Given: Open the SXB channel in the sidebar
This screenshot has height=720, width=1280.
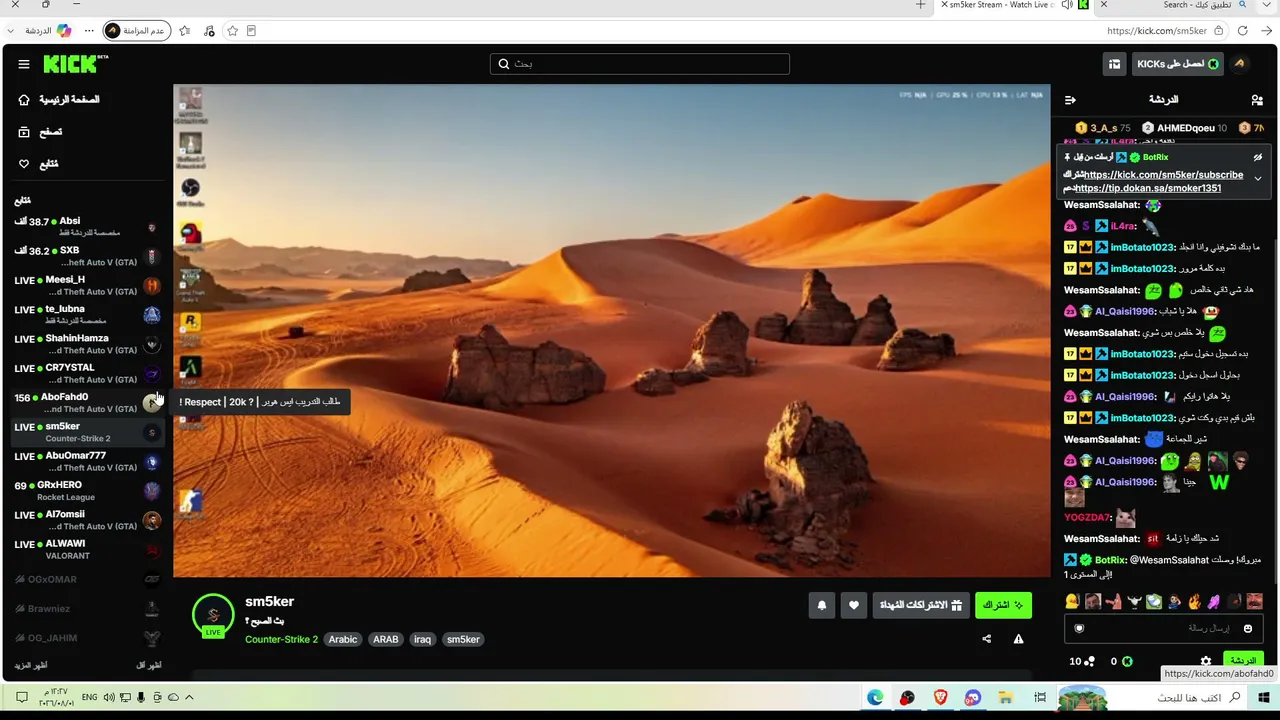Looking at the screenshot, I should tap(87, 256).
